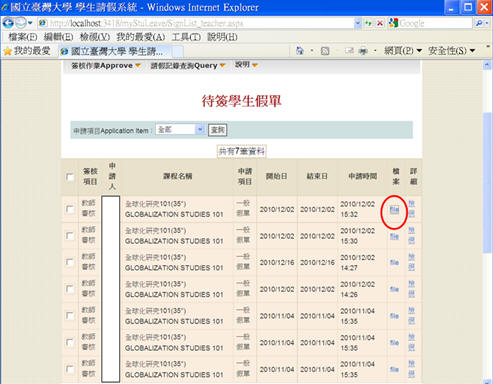Screen dimensions: 493x384
Task: Tick the select-all checkbox in table header
Action: (x=70, y=177)
